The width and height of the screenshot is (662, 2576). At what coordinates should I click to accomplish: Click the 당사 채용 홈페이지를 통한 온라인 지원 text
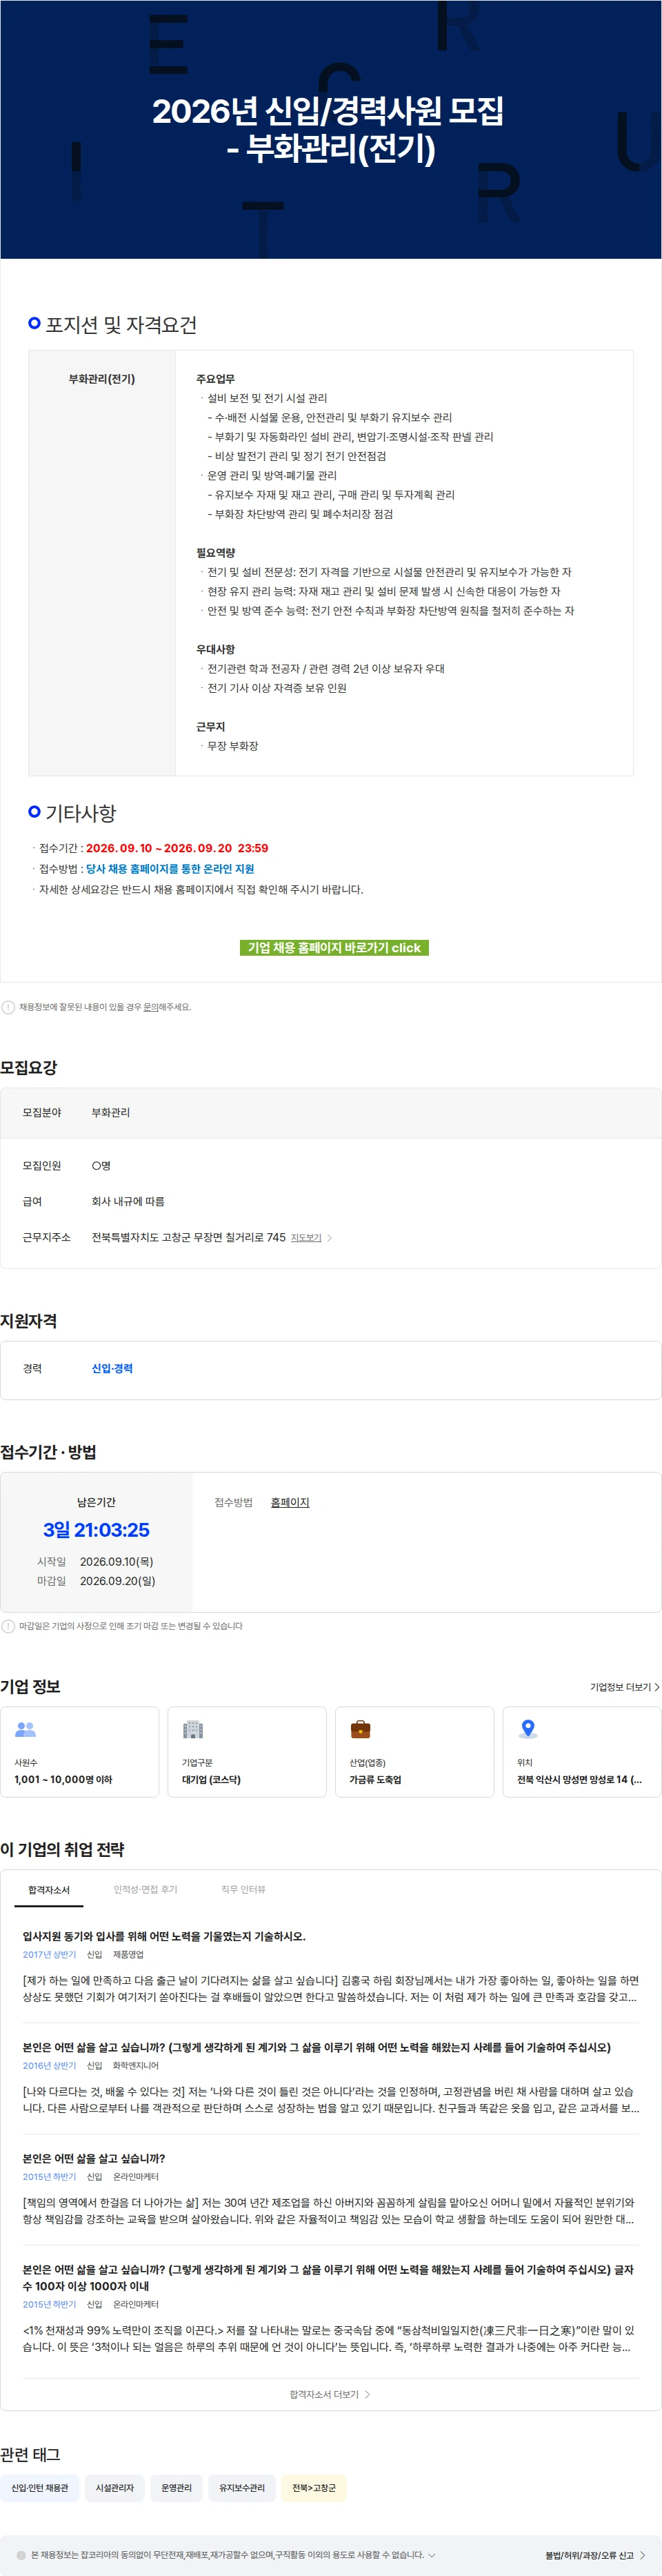tap(170, 869)
